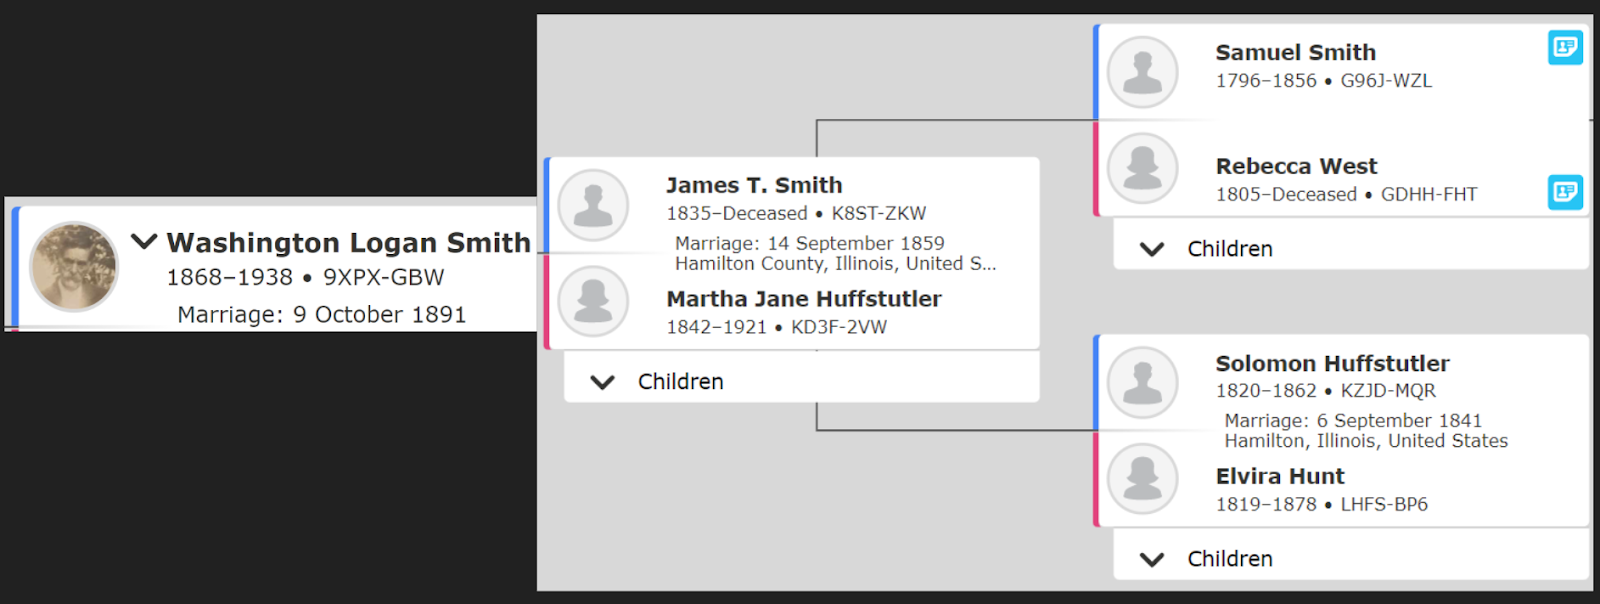Select James T. Smith name

coord(754,185)
